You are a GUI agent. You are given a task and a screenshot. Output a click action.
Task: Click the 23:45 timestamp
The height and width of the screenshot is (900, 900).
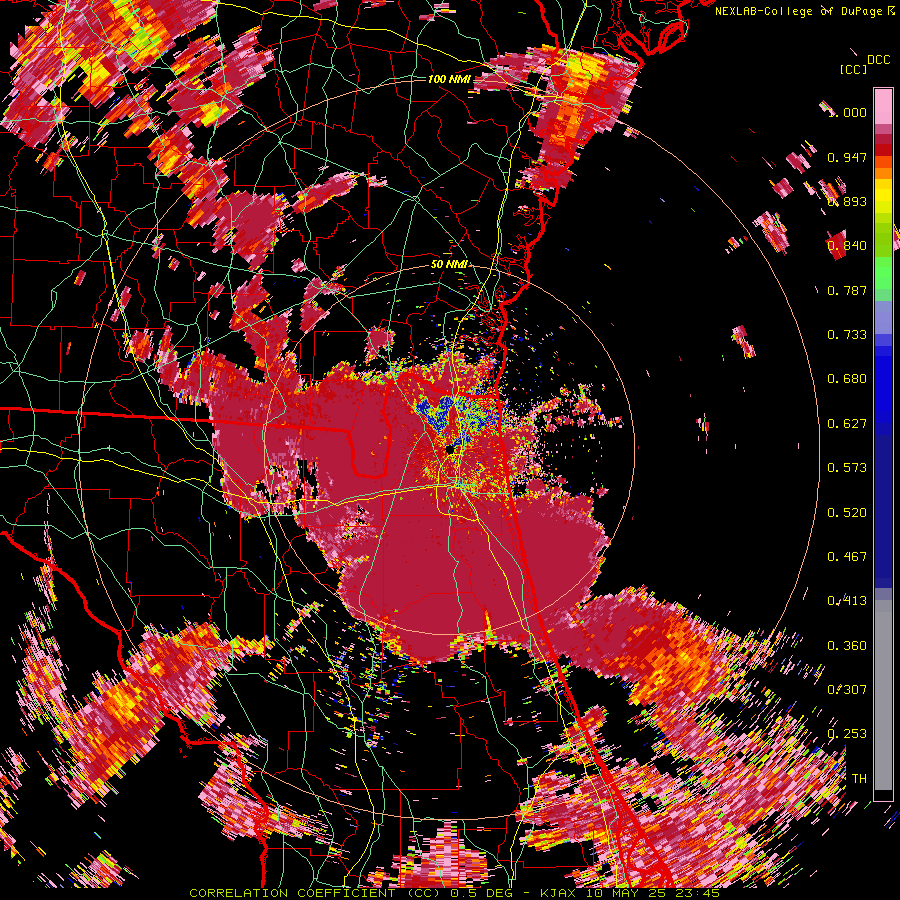coord(699,893)
